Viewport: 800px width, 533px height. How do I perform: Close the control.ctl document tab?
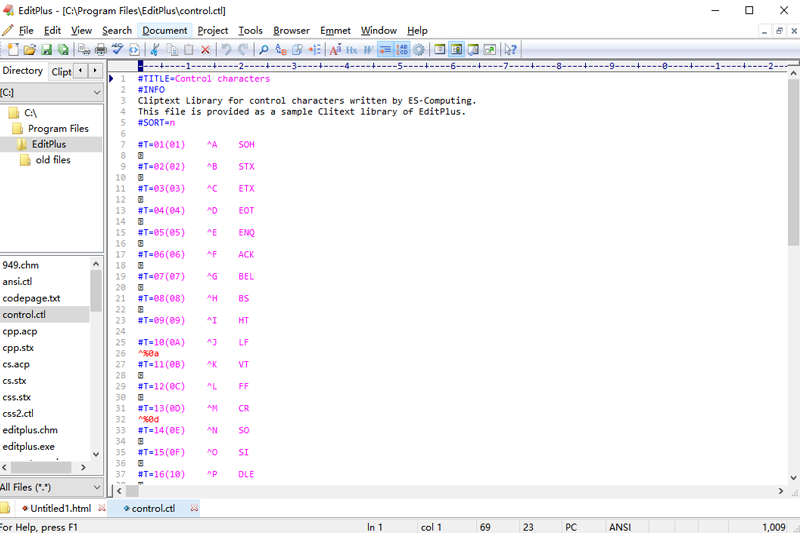pyautogui.click(x=194, y=508)
